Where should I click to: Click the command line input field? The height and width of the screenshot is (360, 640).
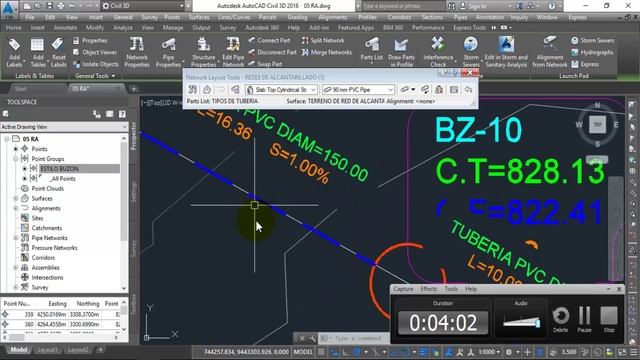353,338
